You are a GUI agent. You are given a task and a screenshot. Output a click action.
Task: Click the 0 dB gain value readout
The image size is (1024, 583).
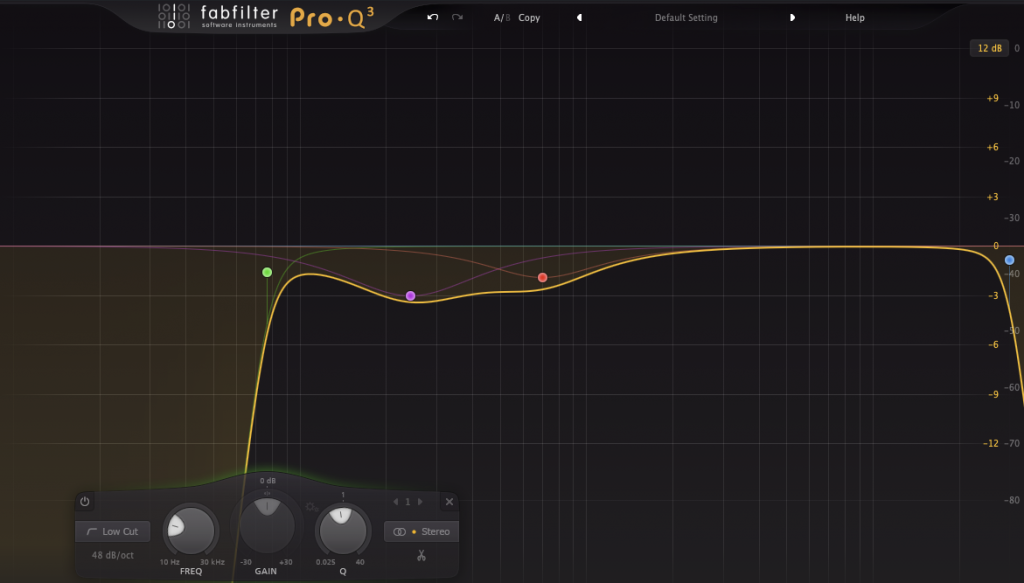268,481
